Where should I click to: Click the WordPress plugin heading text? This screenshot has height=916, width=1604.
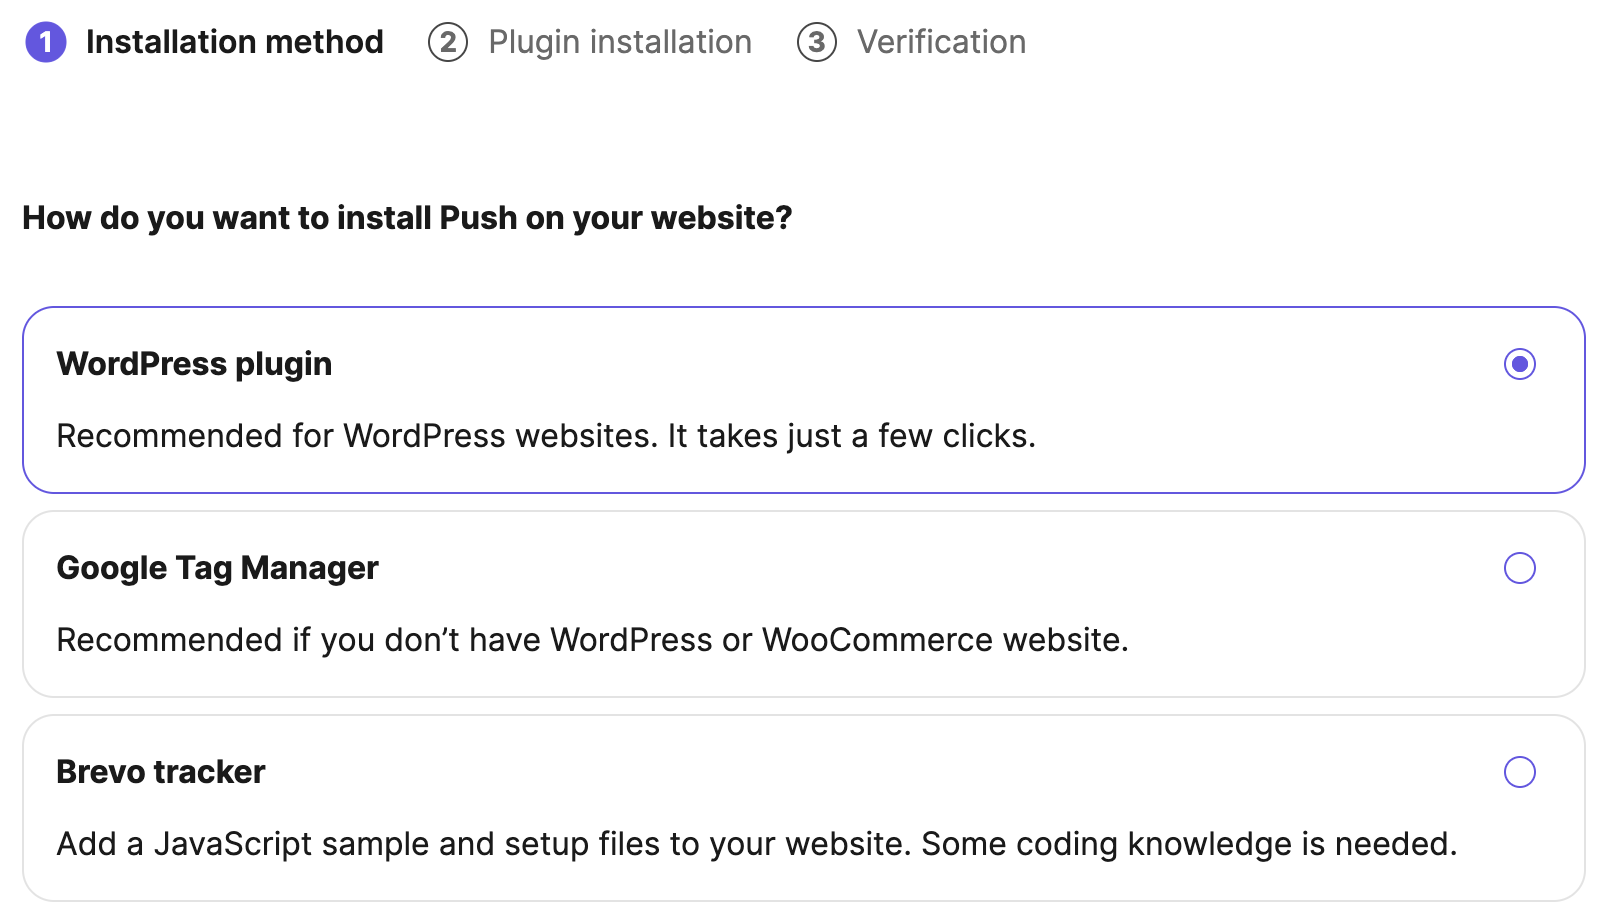(x=194, y=364)
